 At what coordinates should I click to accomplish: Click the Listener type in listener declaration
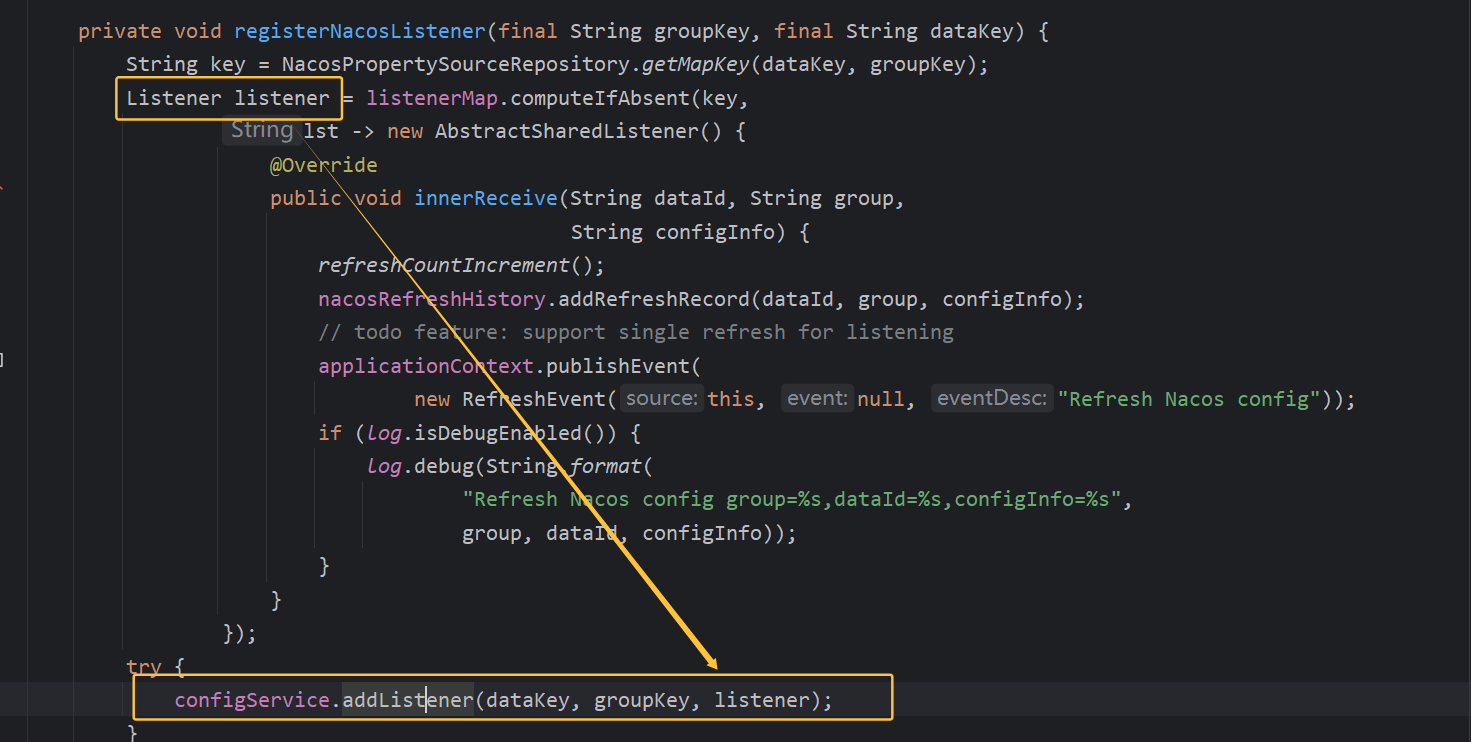coord(174,98)
